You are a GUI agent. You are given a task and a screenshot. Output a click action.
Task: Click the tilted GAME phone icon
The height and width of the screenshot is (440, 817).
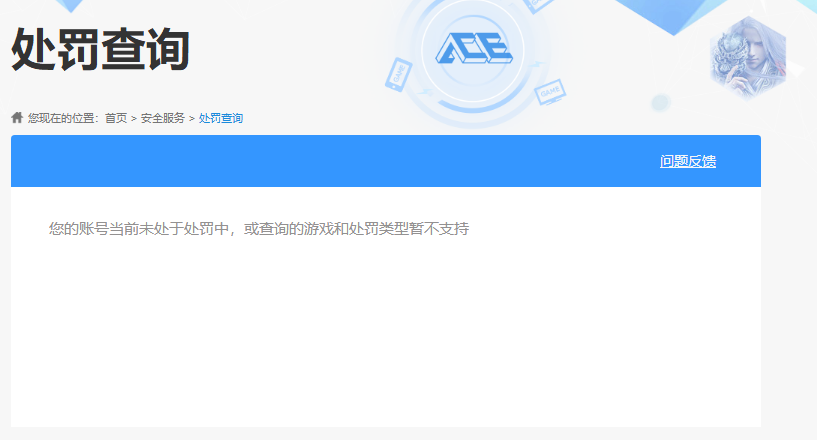click(x=399, y=75)
